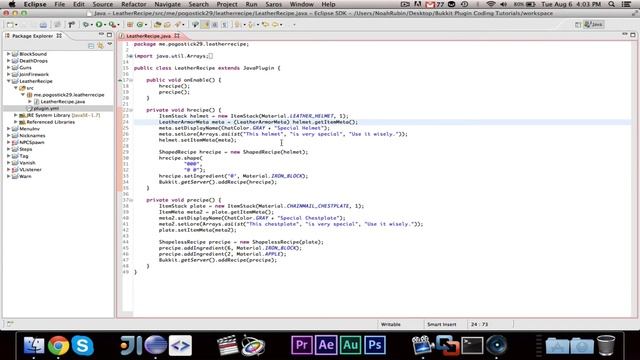Maximize the editor area
The image size is (640, 360).
tap(633, 35)
